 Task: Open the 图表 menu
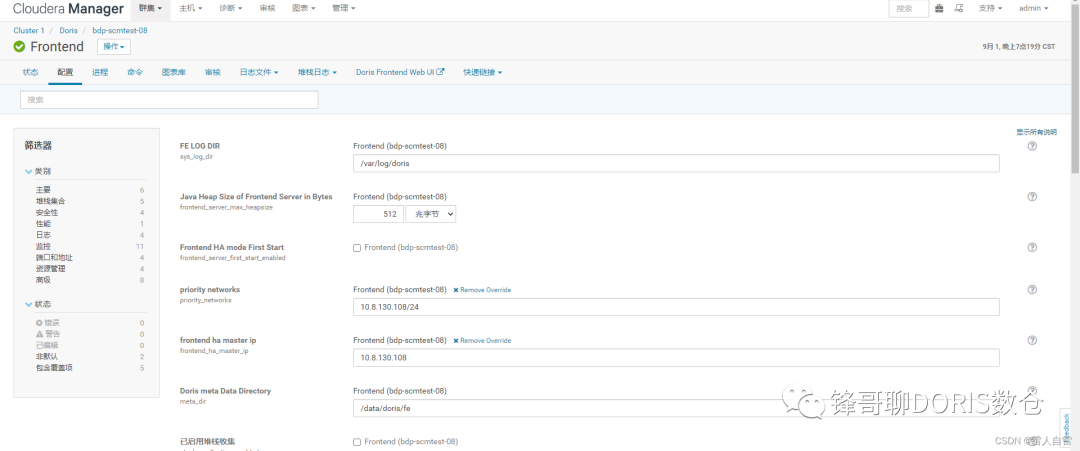pos(302,9)
